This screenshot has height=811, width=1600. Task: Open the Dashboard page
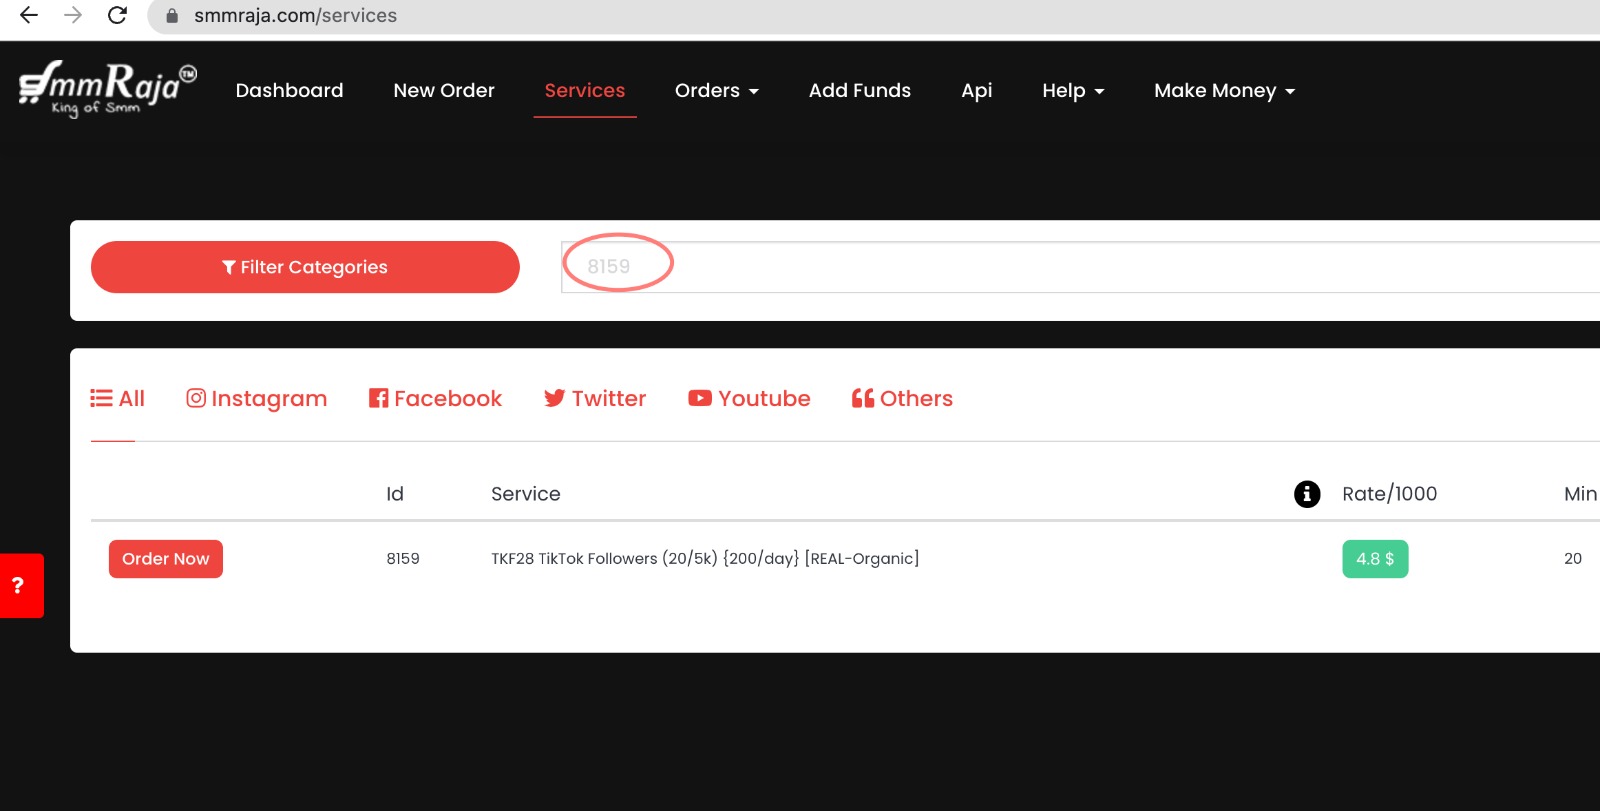point(289,90)
